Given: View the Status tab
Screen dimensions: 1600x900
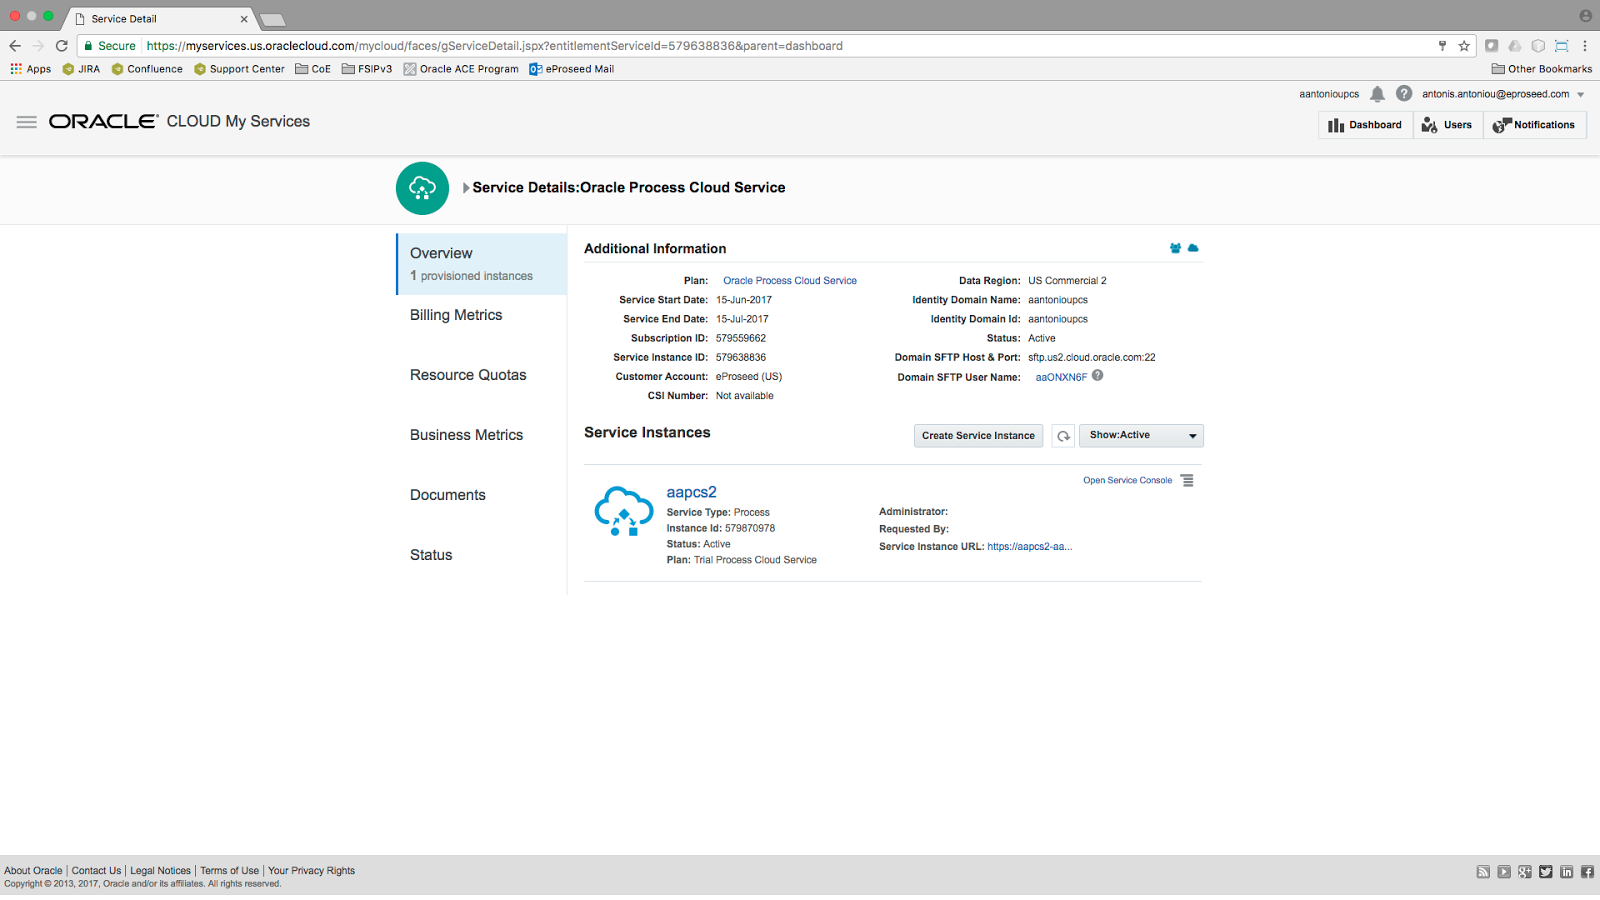Looking at the screenshot, I should (431, 555).
